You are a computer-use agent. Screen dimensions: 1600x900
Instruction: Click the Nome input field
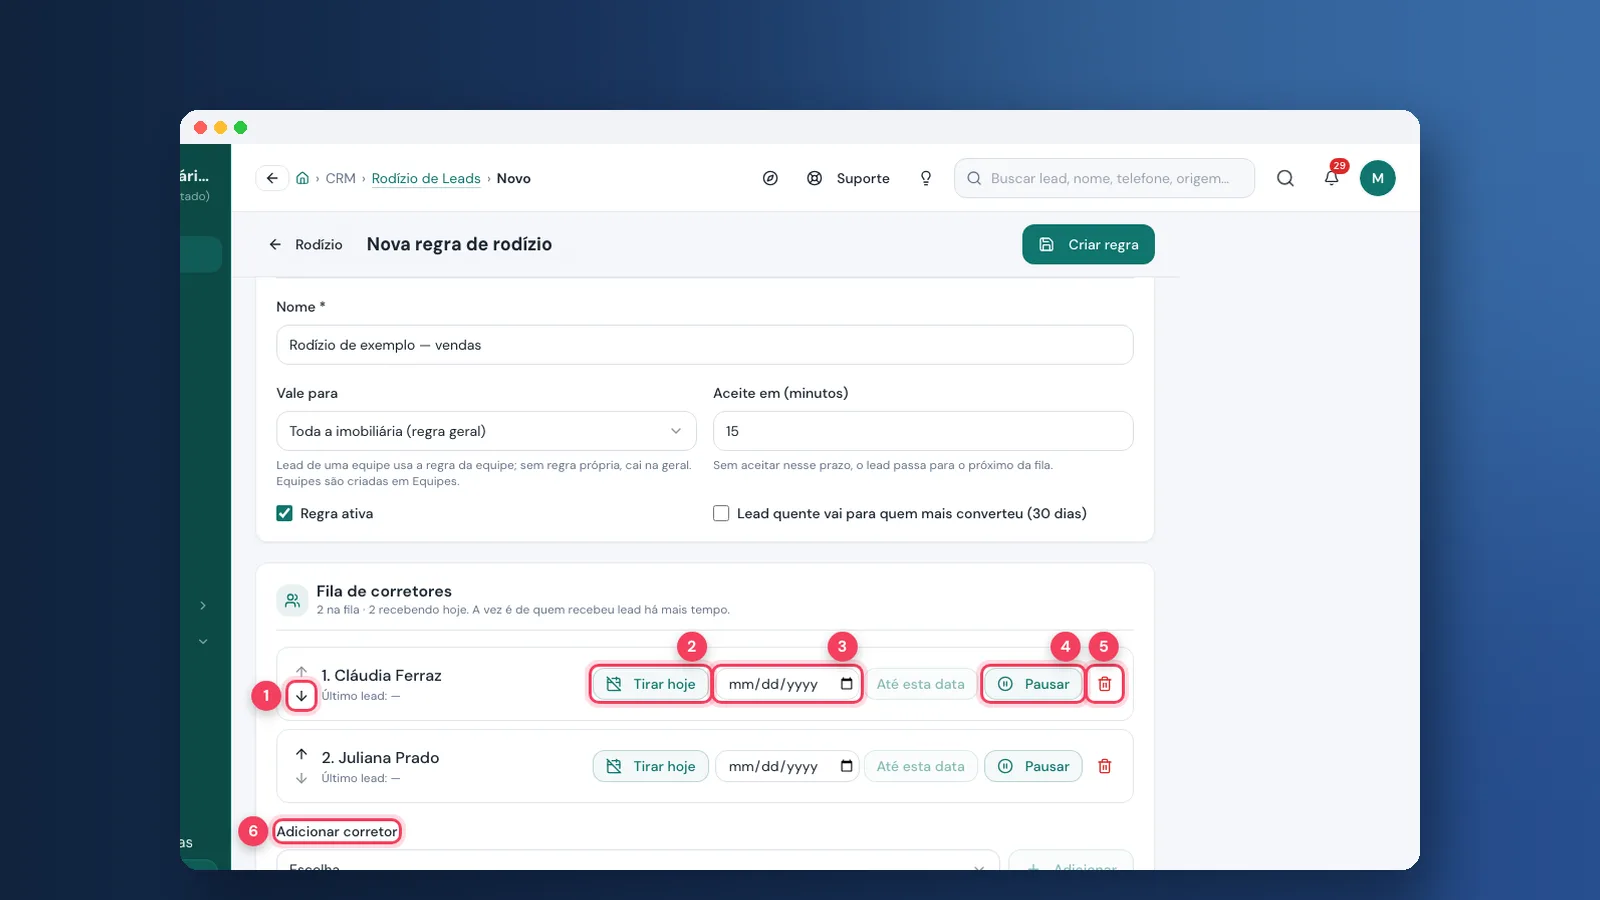pyautogui.click(x=704, y=345)
